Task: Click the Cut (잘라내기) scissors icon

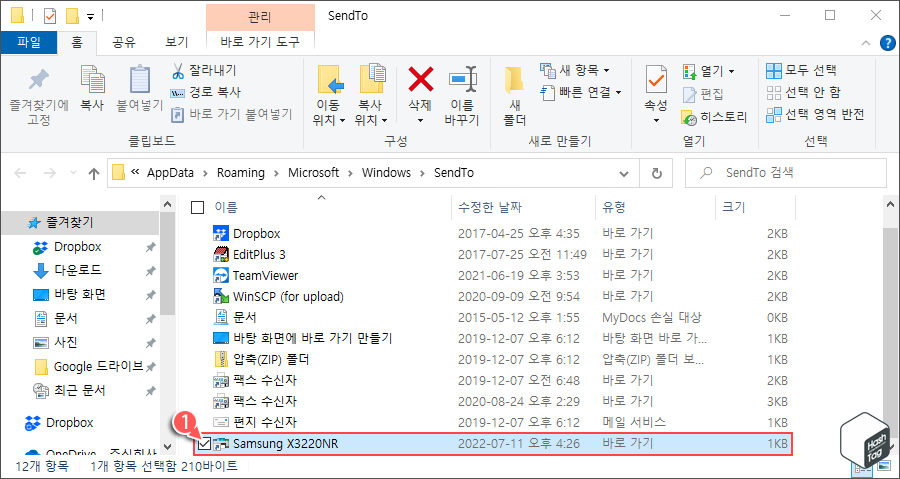Action: pos(177,71)
